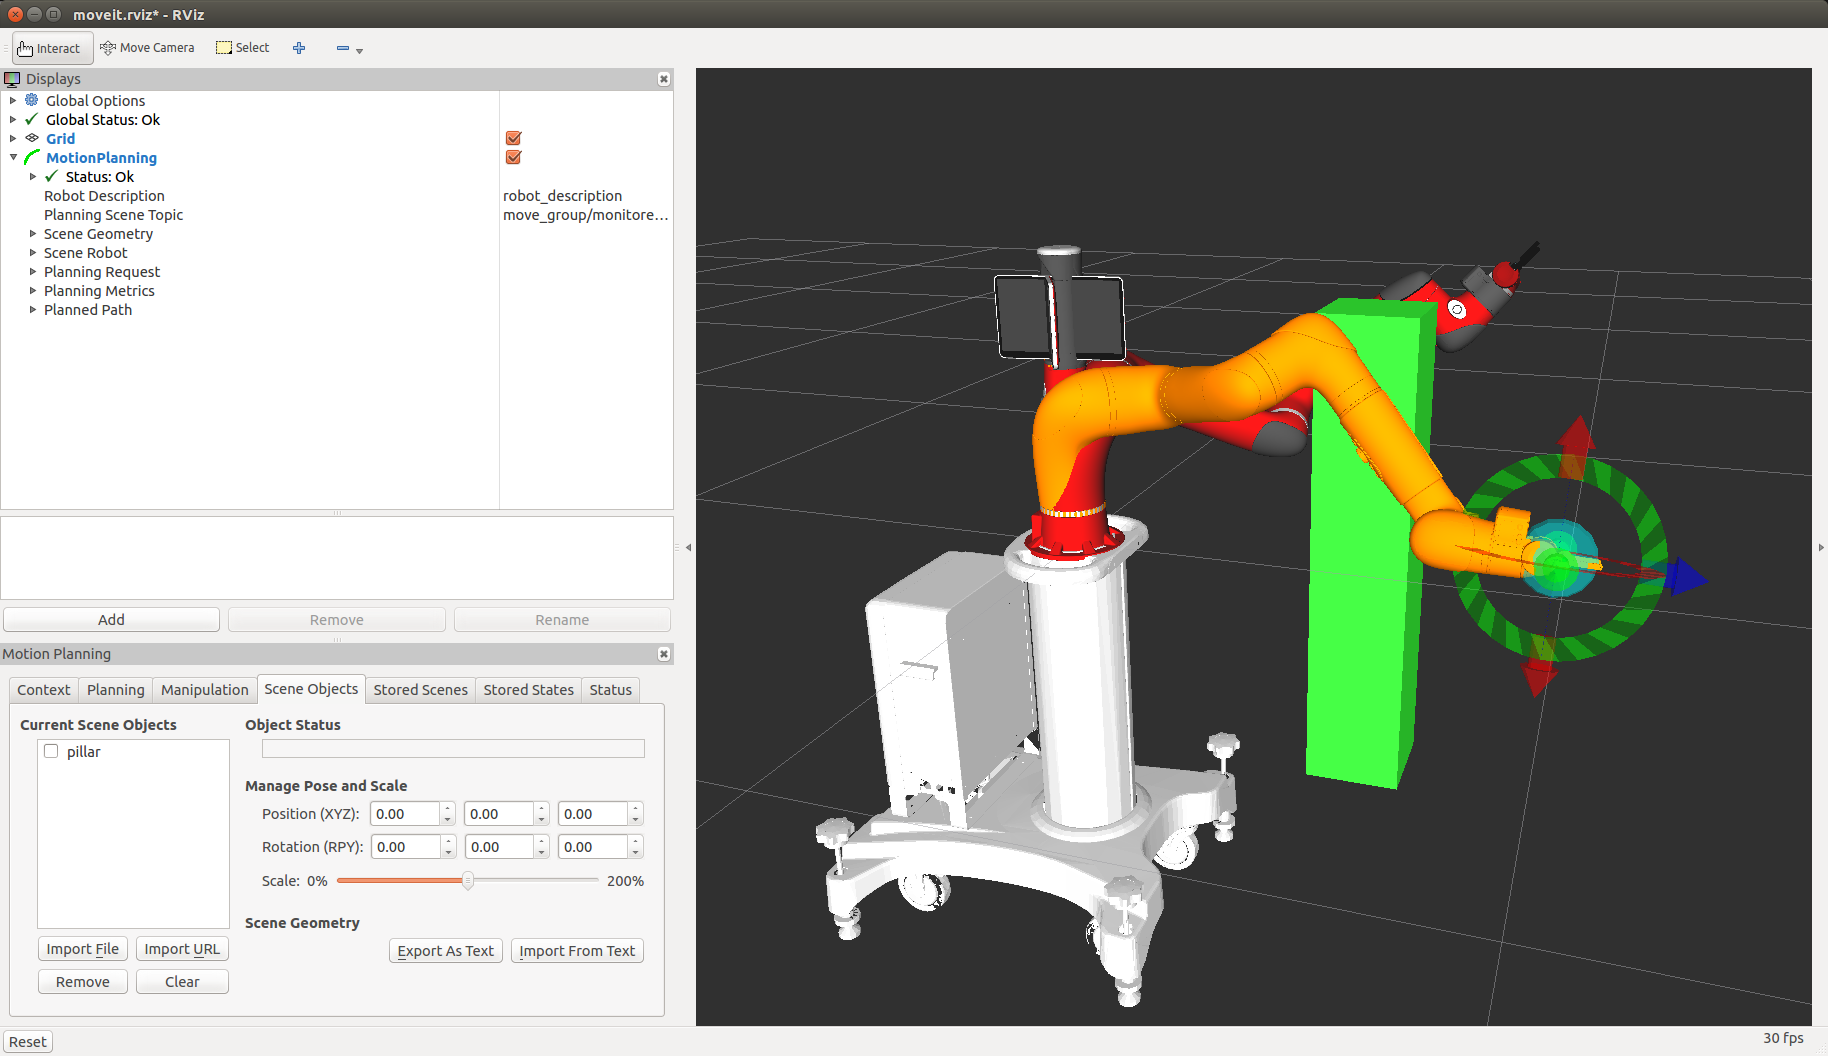Click the Global Options gear icon
The image size is (1828, 1056).
point(32,100)
